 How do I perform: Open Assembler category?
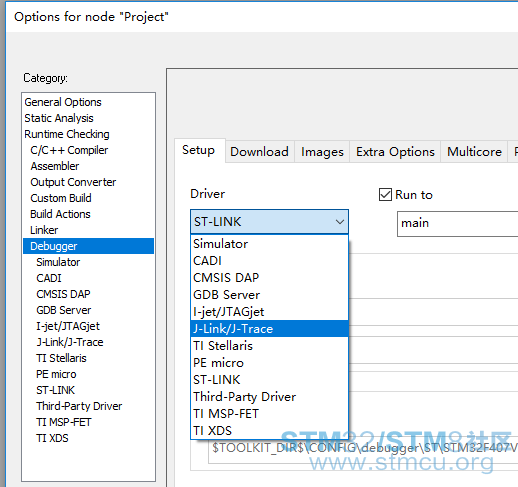(55, 166)
